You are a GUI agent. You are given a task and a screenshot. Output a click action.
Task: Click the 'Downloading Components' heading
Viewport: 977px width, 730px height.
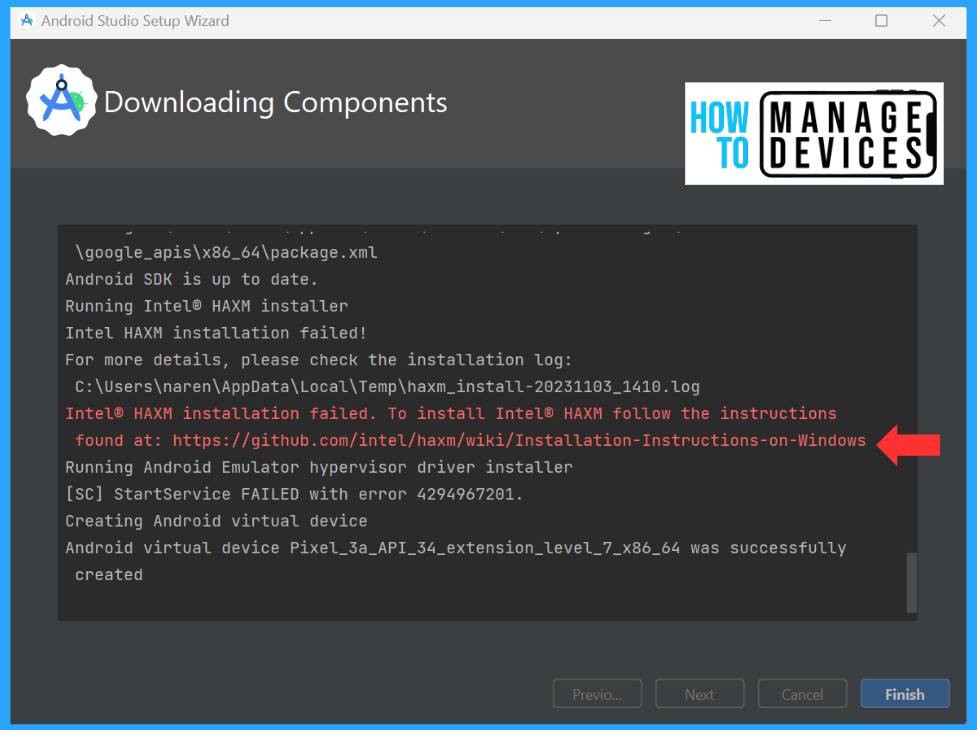275,102
